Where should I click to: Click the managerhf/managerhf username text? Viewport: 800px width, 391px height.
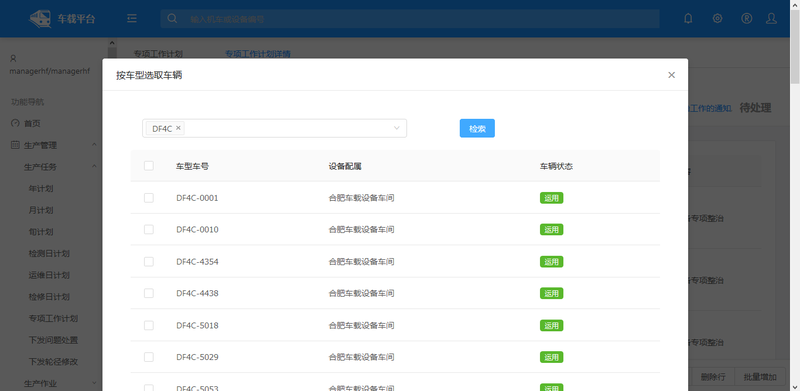pos(49,71)
